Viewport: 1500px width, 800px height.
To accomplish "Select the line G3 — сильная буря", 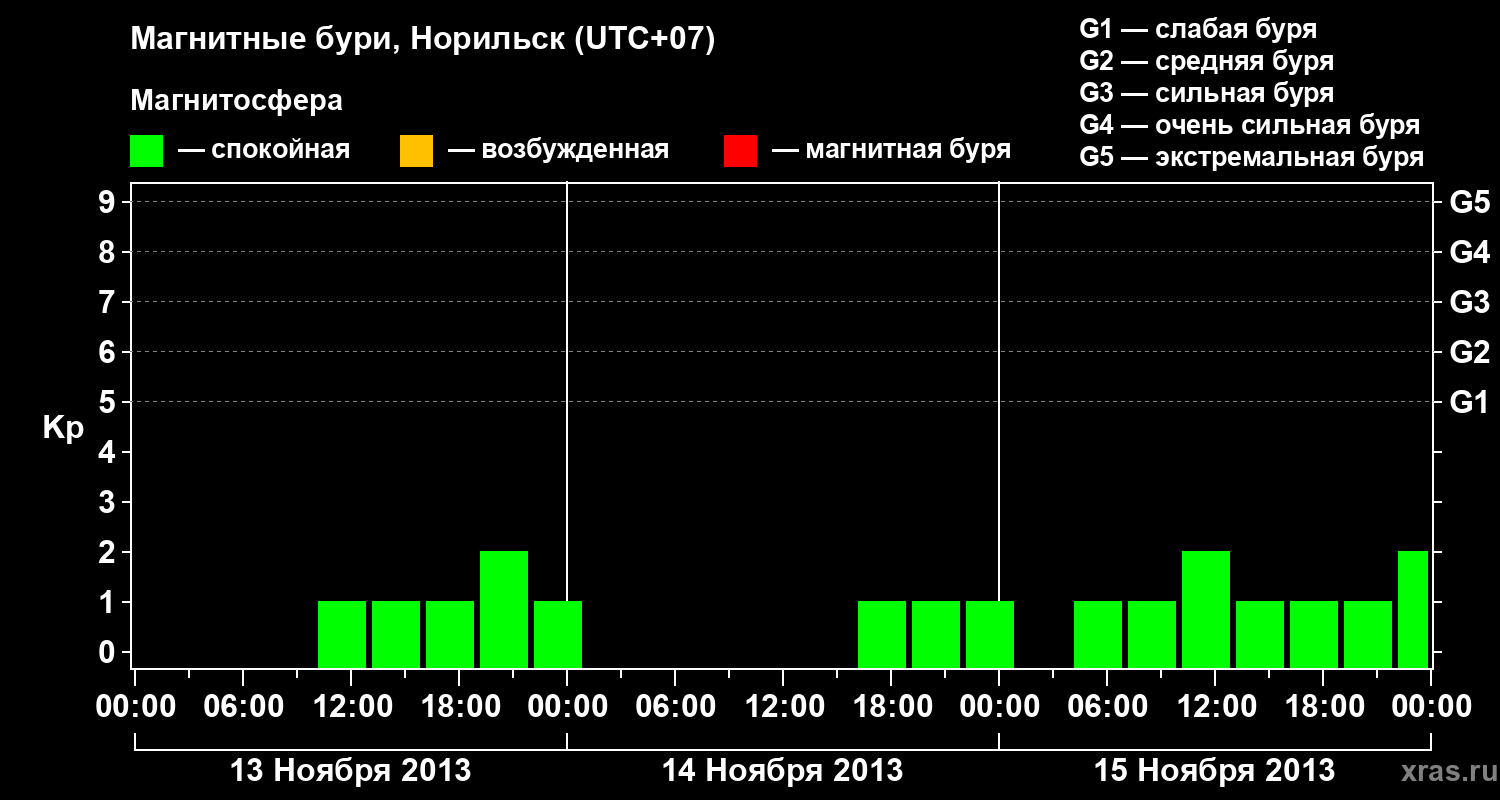I will point(1207,93).
